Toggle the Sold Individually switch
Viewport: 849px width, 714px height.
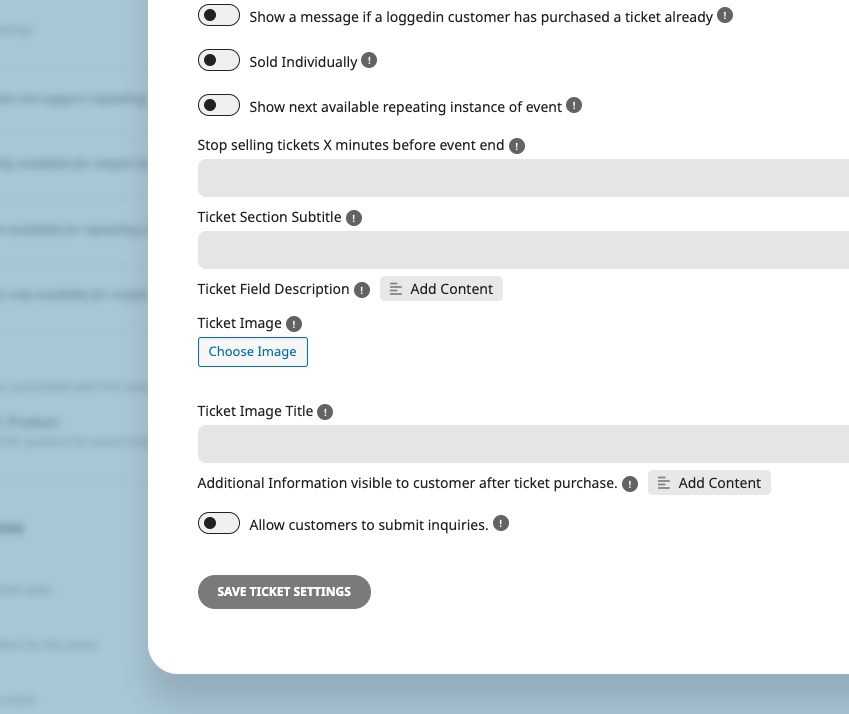click(x=219, y=60)
